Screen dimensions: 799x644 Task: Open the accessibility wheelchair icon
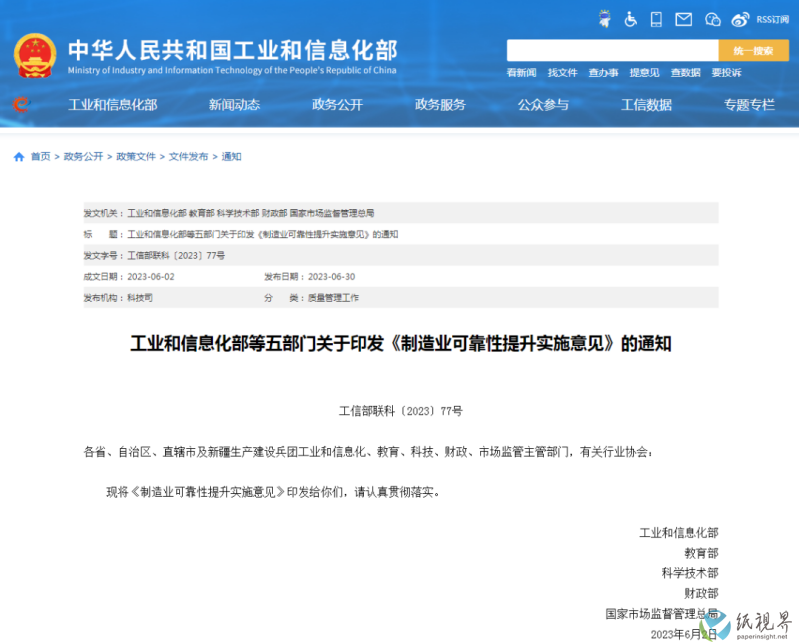click(630, 19)
